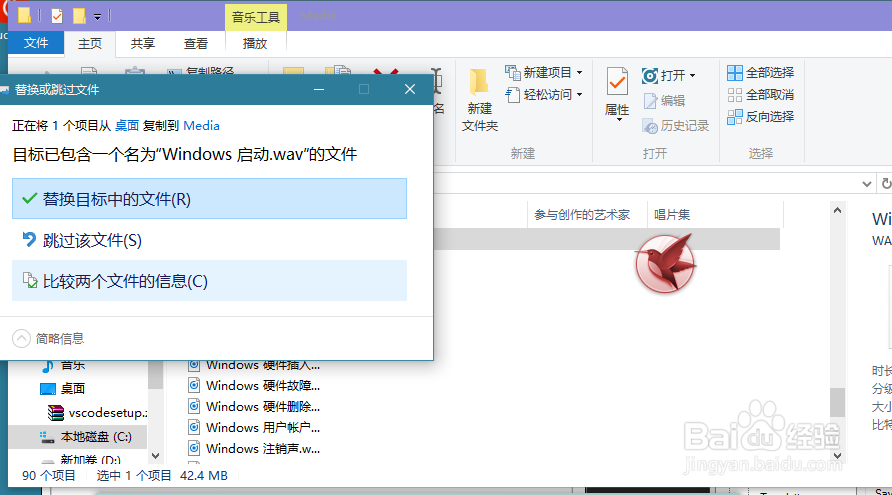Invert selection with 反向选择
892x495 pixels.
(x=761, y=117)
